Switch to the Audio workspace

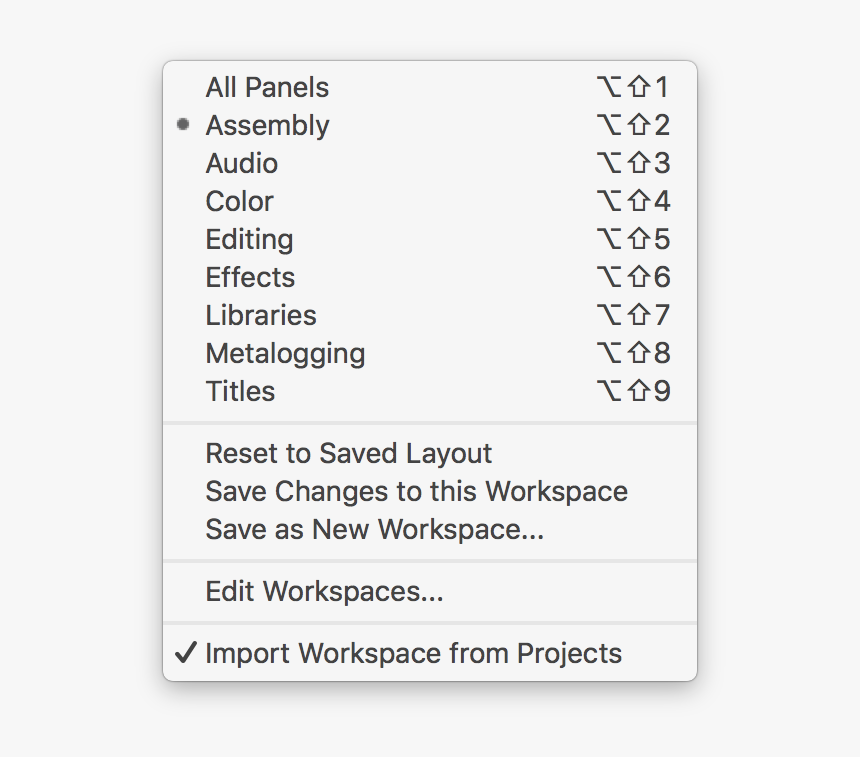pyautogui.click(x=242, y=164)
